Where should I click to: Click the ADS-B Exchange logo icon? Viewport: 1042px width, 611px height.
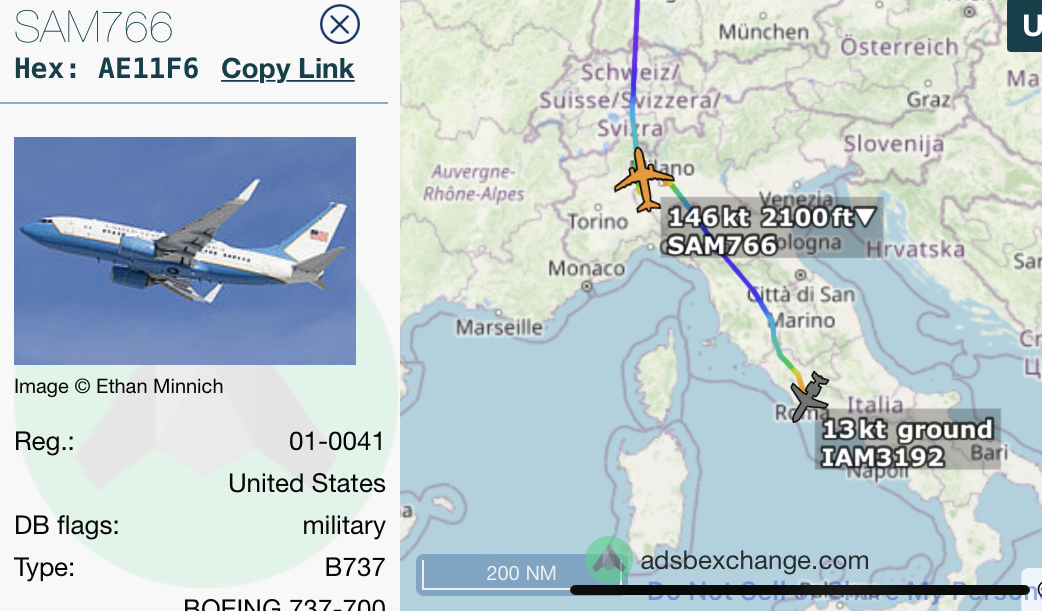point(608,561)
